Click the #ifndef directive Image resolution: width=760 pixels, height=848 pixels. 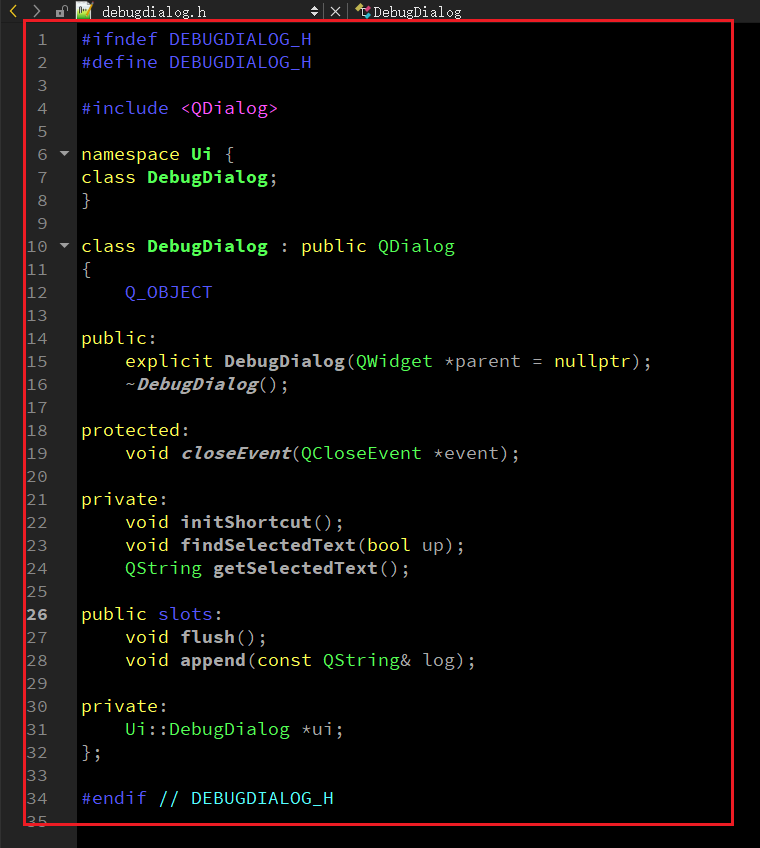pos(120,39)
